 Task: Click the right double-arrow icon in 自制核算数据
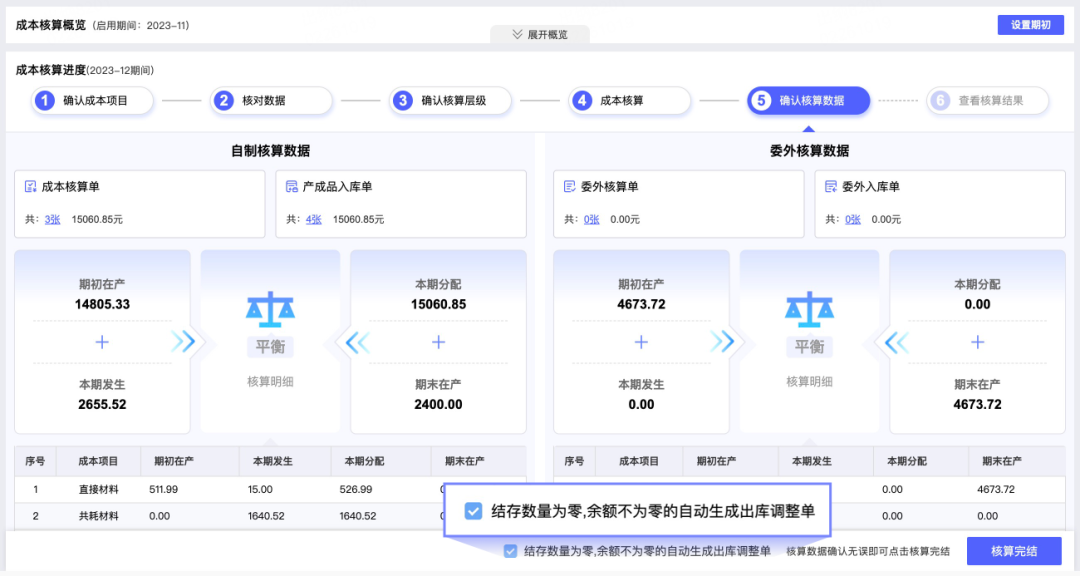point(183,342)
